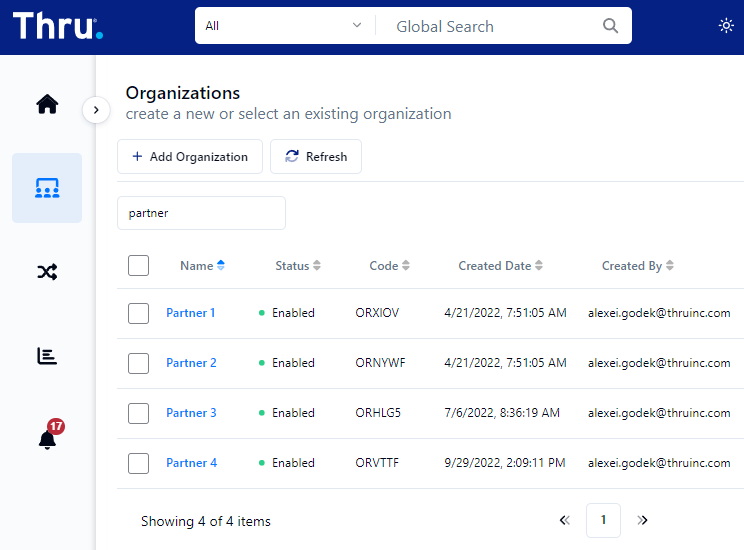The height and width of the screenshot is (550, 744).
Task: Sort the table by the Created Date column
Action: click(x=500, y=266)
